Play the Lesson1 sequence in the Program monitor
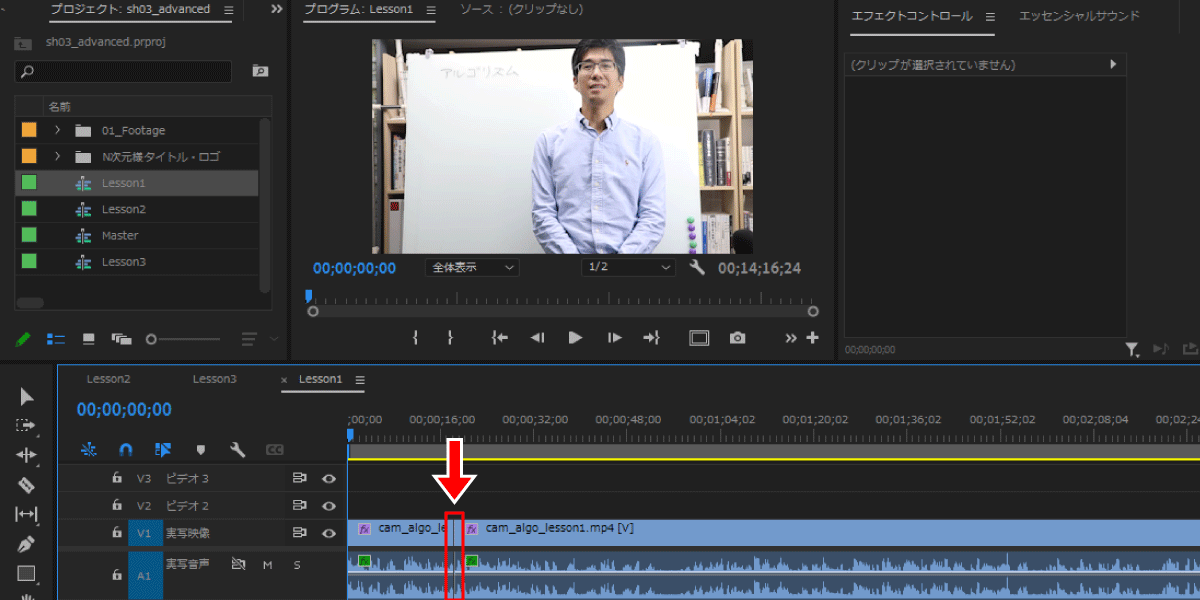 (x=575, y=338)
